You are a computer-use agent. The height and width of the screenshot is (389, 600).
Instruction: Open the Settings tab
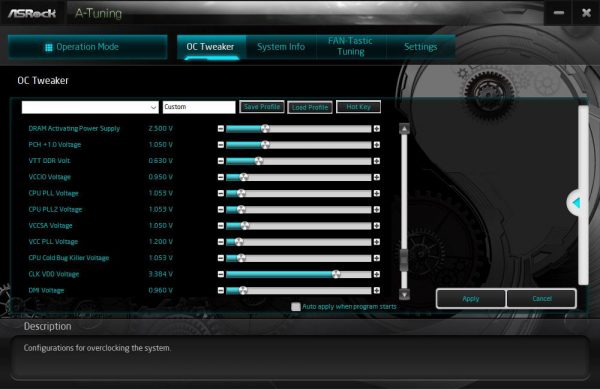coord(421,47)
